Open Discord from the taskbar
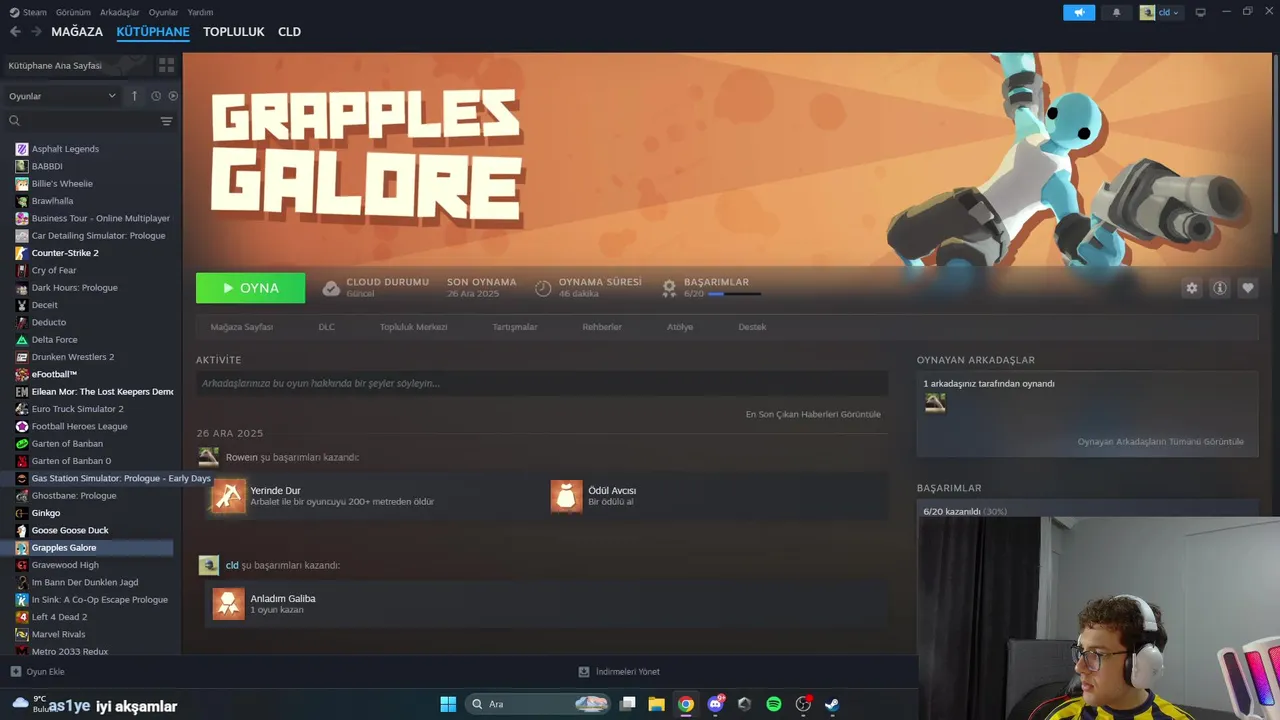Screen dimensions: 1280x720 coord(716,704)
